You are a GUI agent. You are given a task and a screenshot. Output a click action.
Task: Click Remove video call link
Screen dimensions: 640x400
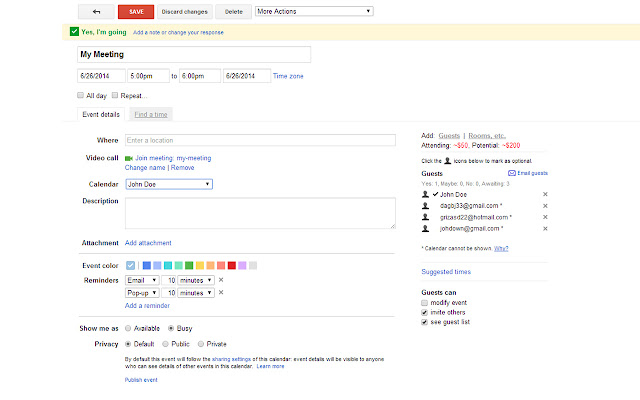182,168
